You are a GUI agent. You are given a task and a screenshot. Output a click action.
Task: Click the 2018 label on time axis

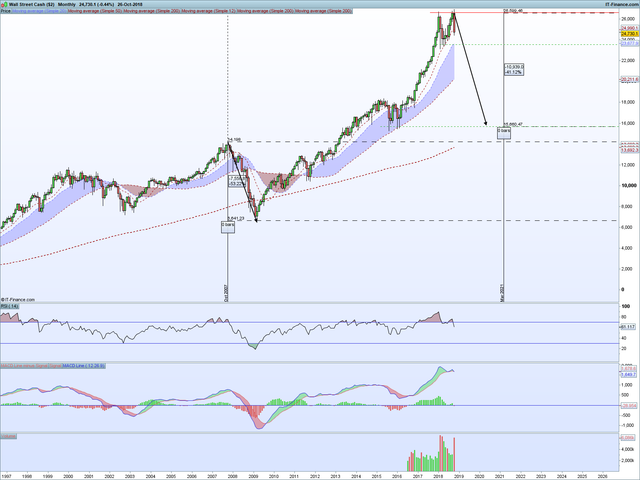(x=438, y=476)
